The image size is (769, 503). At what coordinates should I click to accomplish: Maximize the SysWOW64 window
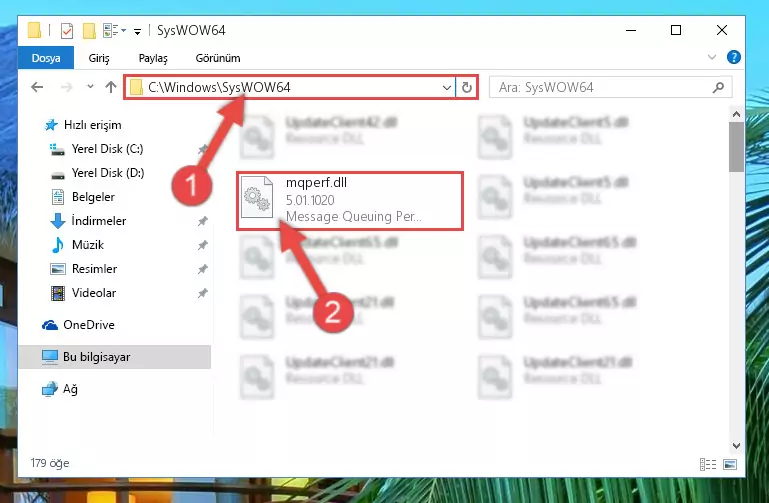point(676,30)
